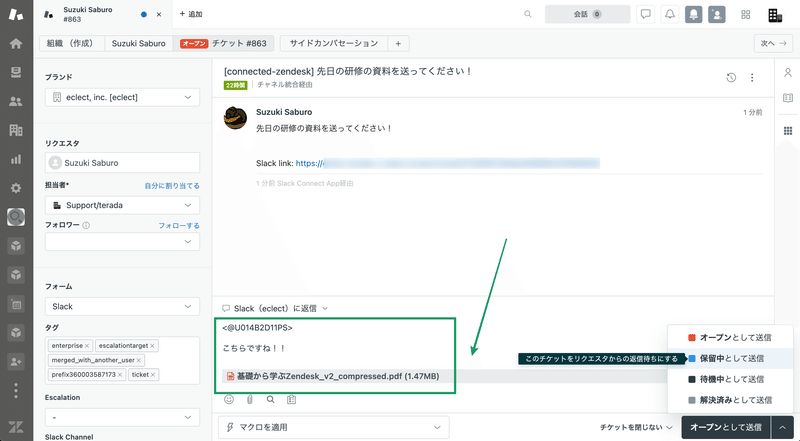The height and width of the screenshot is (441, 800).
Task: Open the 会話 conversations button
Action: [587, 14]
